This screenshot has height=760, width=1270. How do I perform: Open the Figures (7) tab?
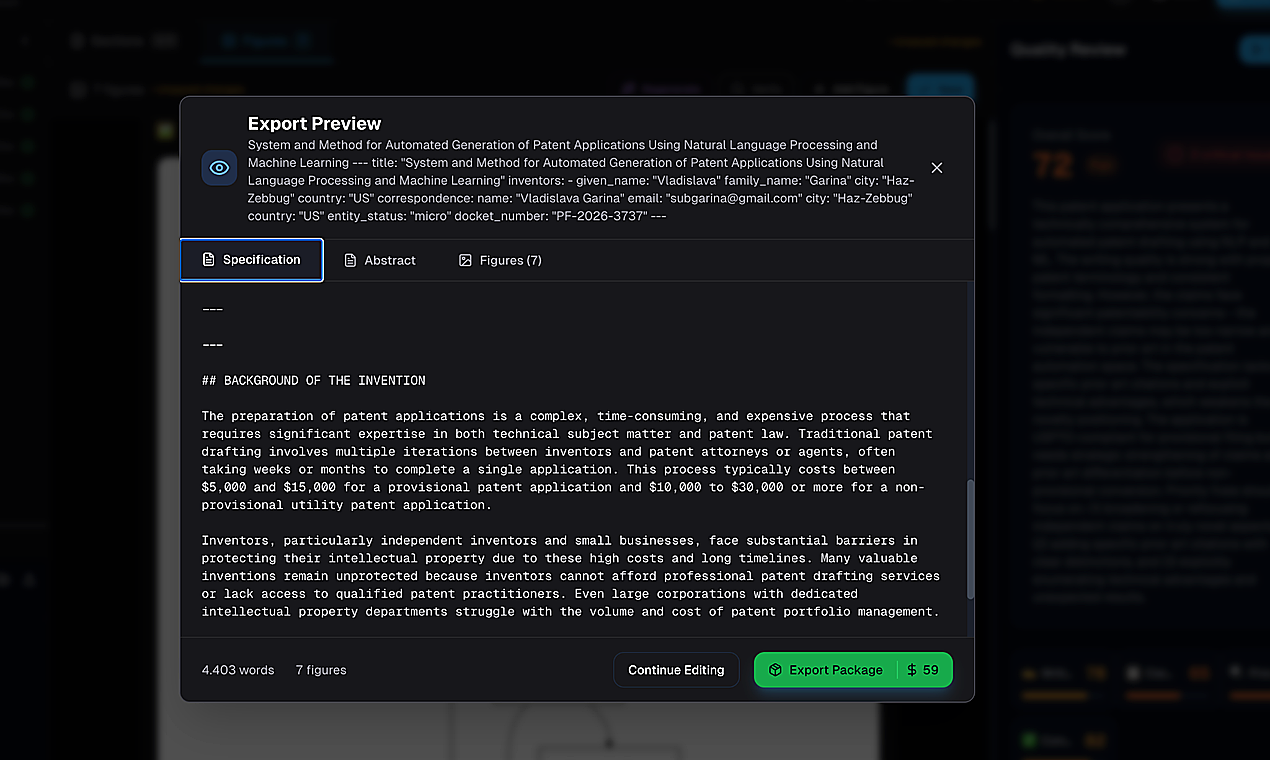(x=500, y=260)
